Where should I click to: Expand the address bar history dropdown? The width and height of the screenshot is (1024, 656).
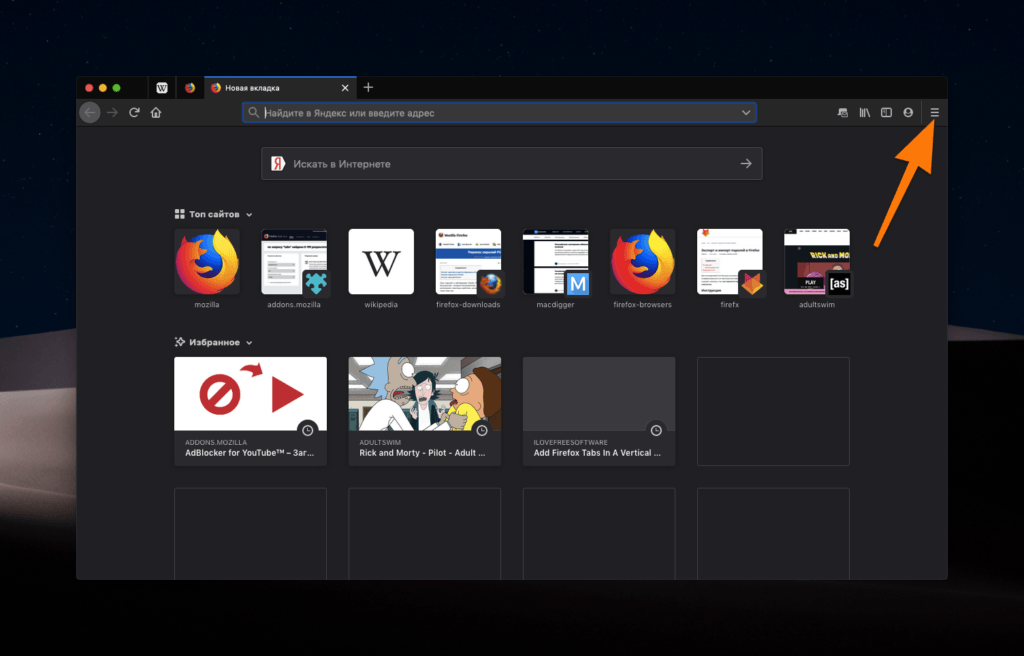(746, 112)
